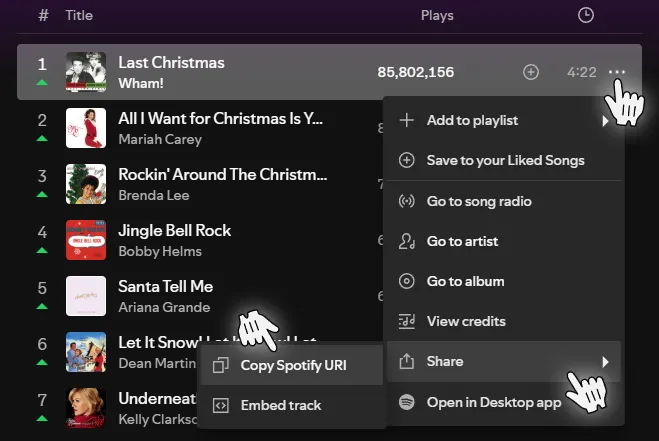Viewport: 659px width, 441px height.
Task: Click the View credits icon
Action: [x=407, y=321]
